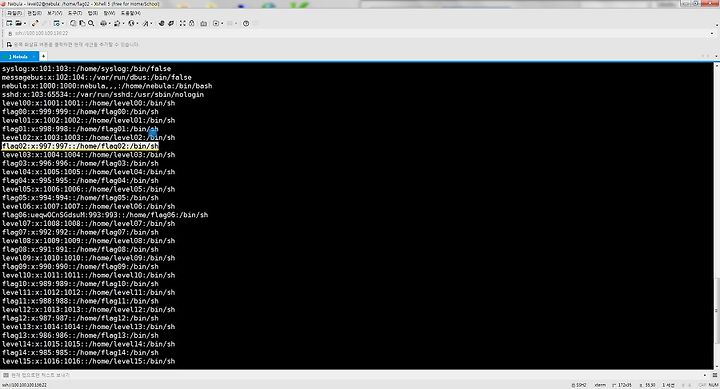This screenshot has height=389, width=720.
Task: Click the SSH2 status bar entry
Action: pyautogui.click(x=579, y=385)
